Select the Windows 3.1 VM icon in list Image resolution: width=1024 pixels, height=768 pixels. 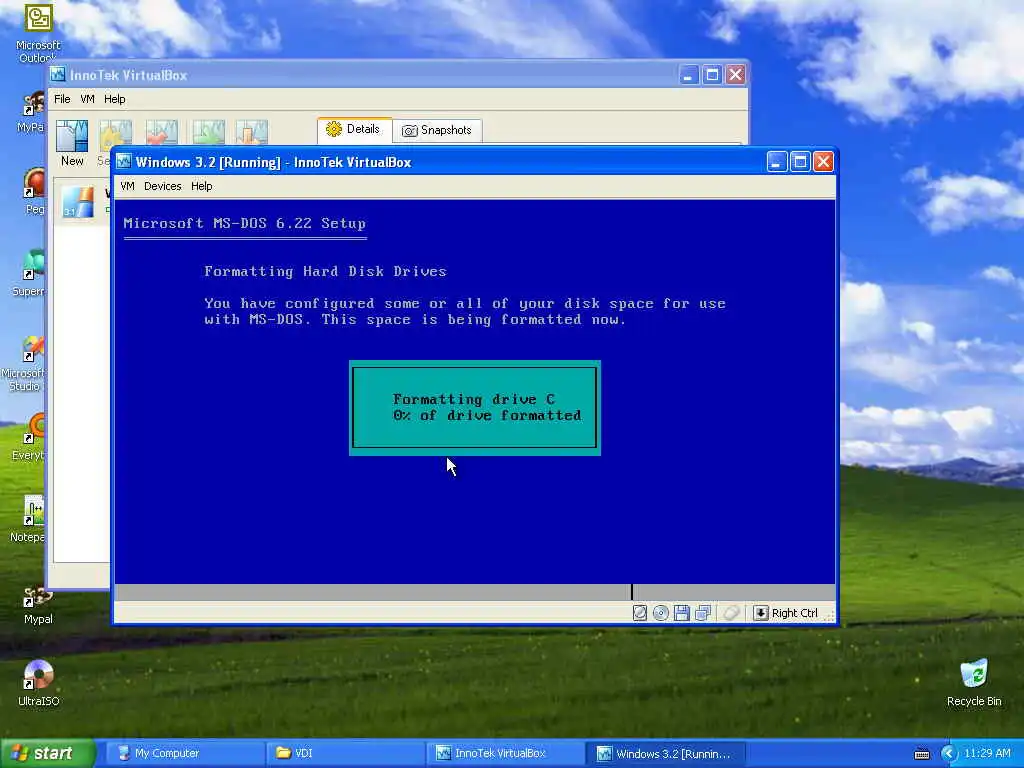click(78, 202)
